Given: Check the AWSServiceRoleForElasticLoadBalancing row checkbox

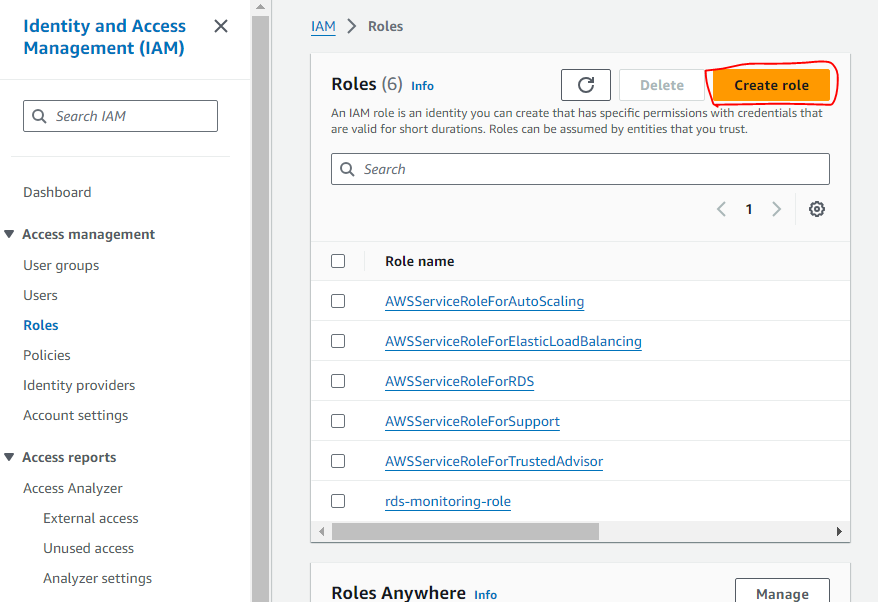Looking at the screenshot, I should (x=338, y=341).
